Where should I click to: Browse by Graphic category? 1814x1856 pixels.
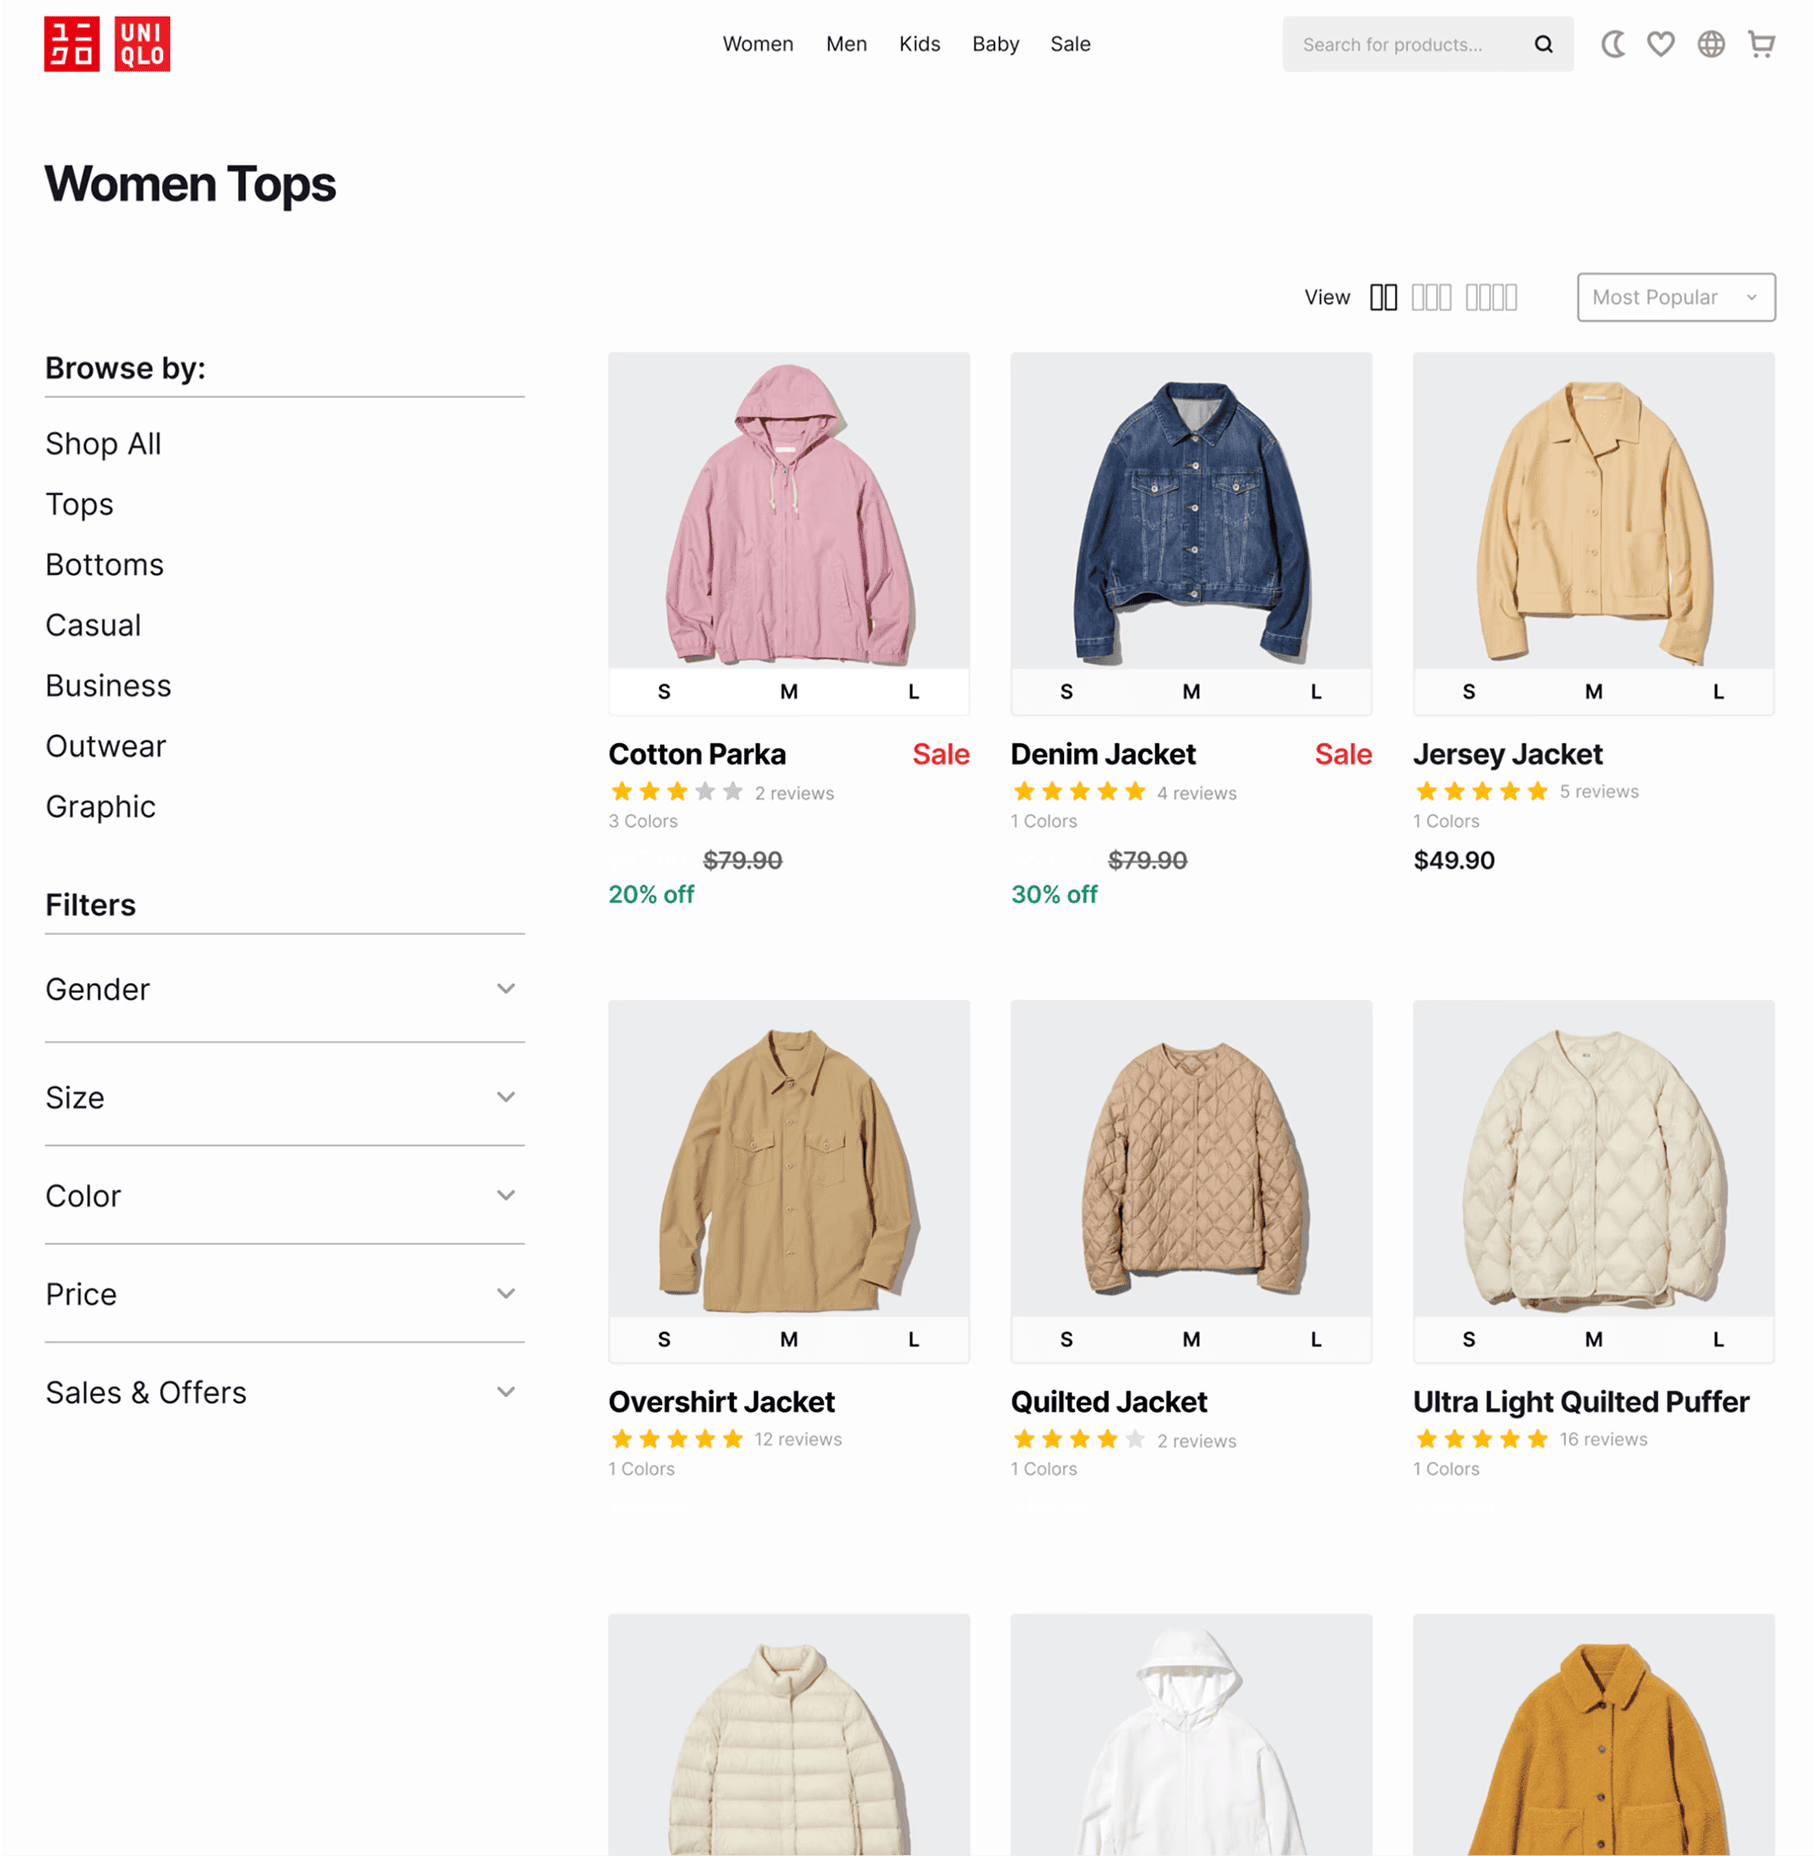[x=100, y=806]
